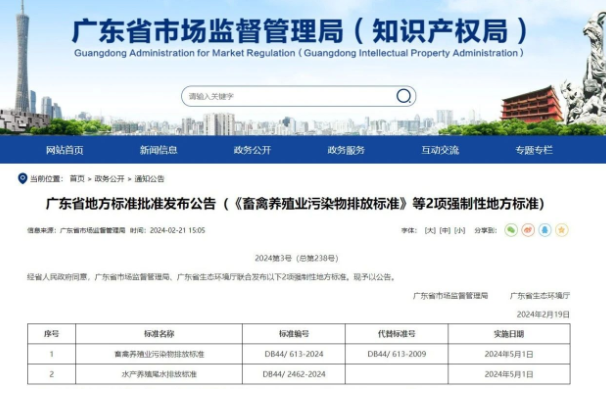This screenshot has height=408, width=606.
Task: Click table header 序号
Action: (x=51, y=334)
